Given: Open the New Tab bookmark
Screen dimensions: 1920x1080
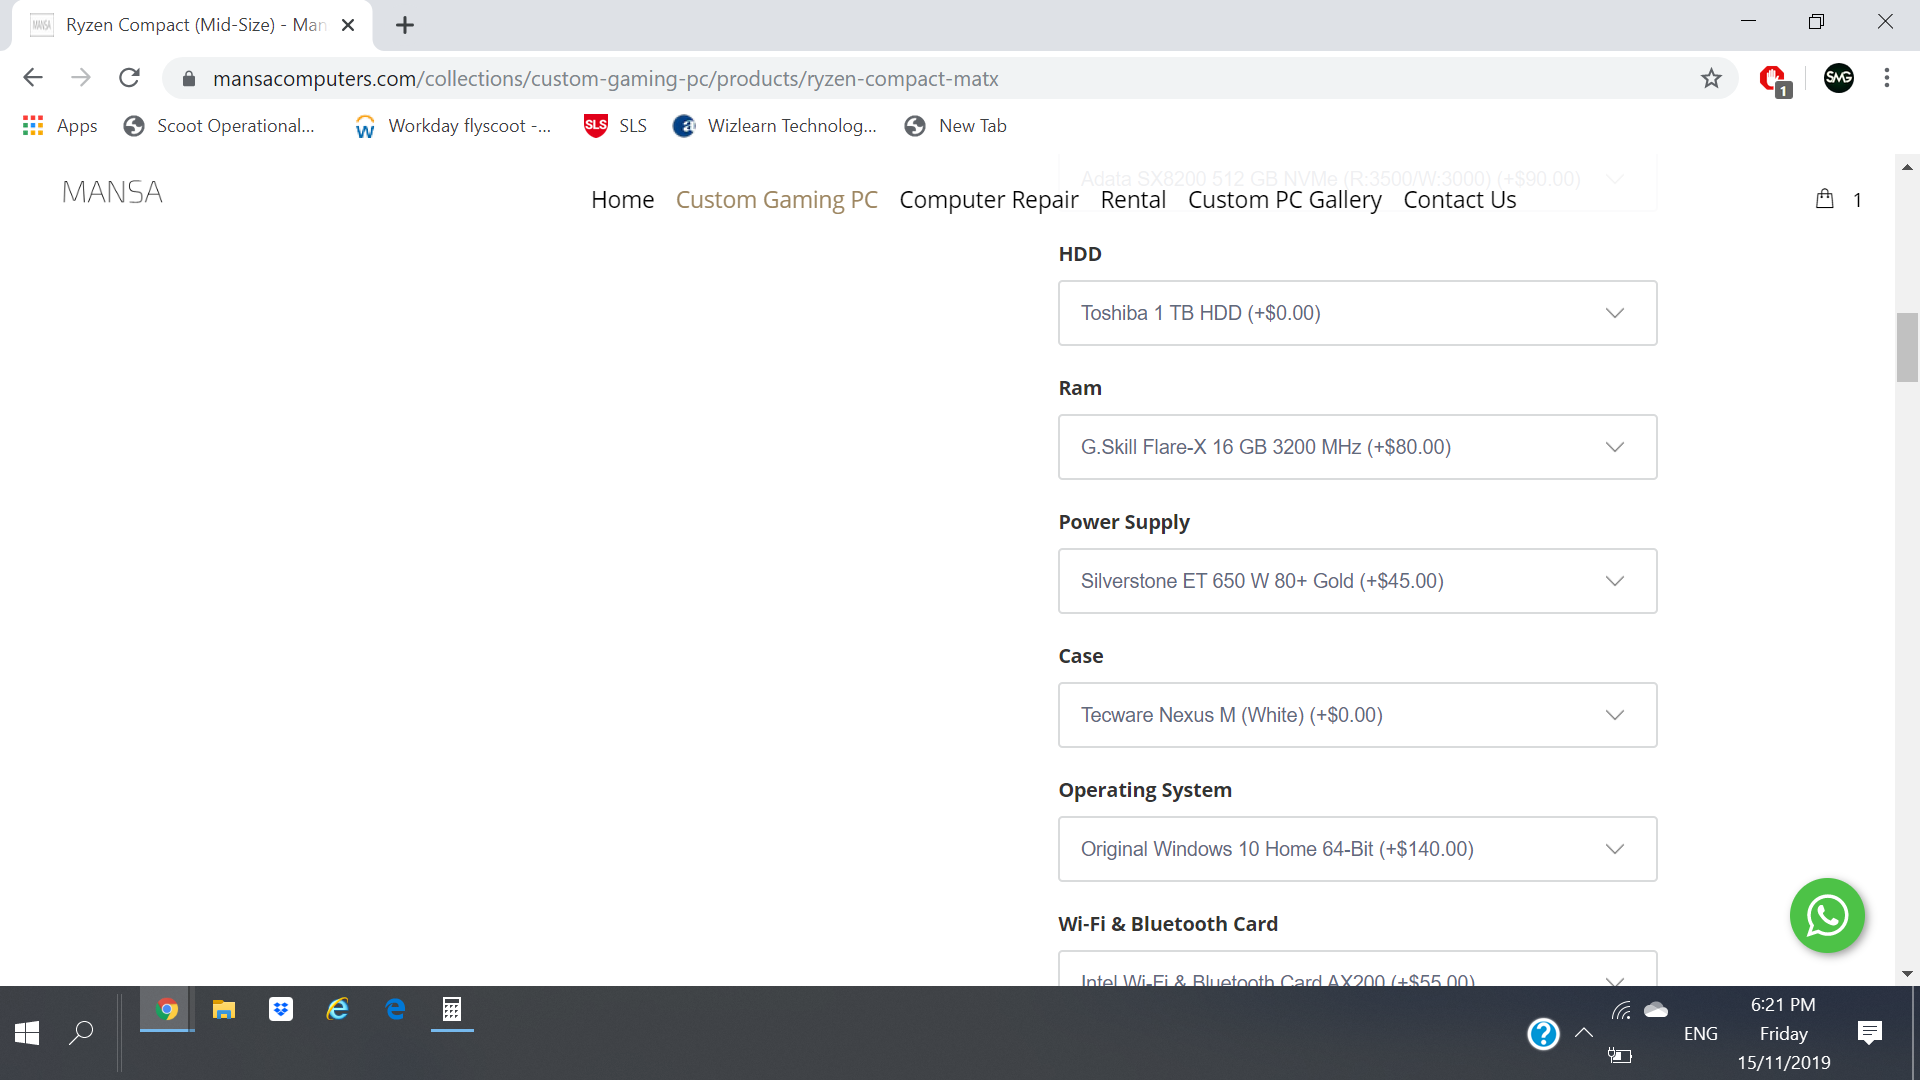Looking at the screenshot, I should click(x=955, y=126).
